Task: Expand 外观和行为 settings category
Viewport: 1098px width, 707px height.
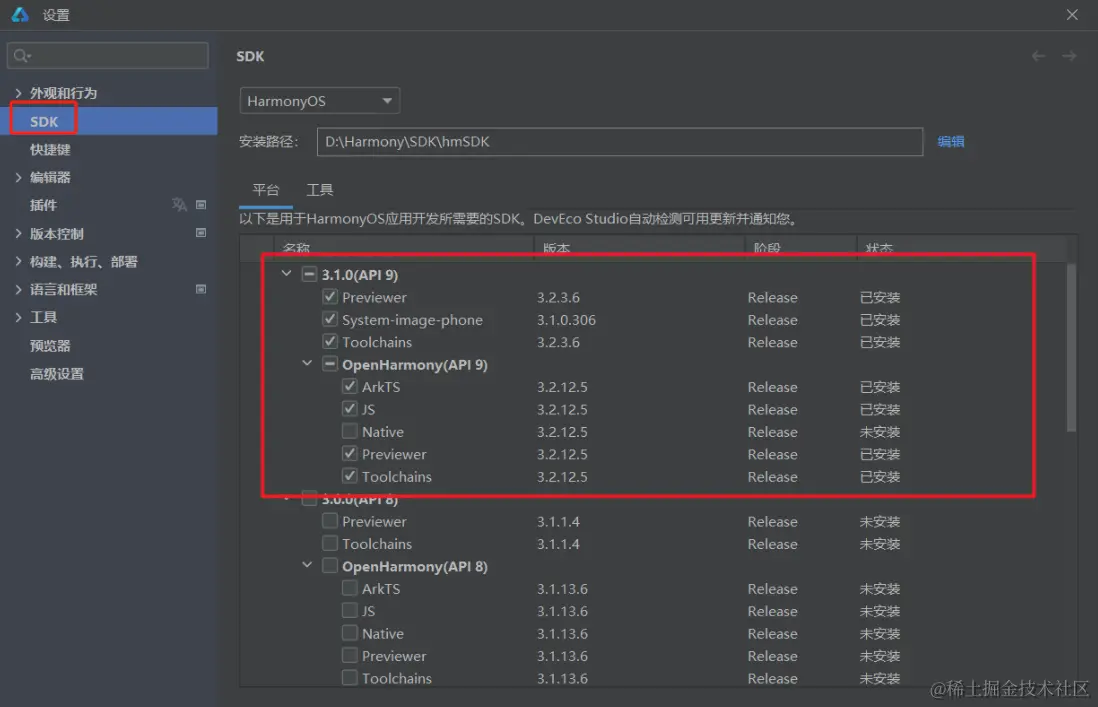Action: click(x=19, y=92)
